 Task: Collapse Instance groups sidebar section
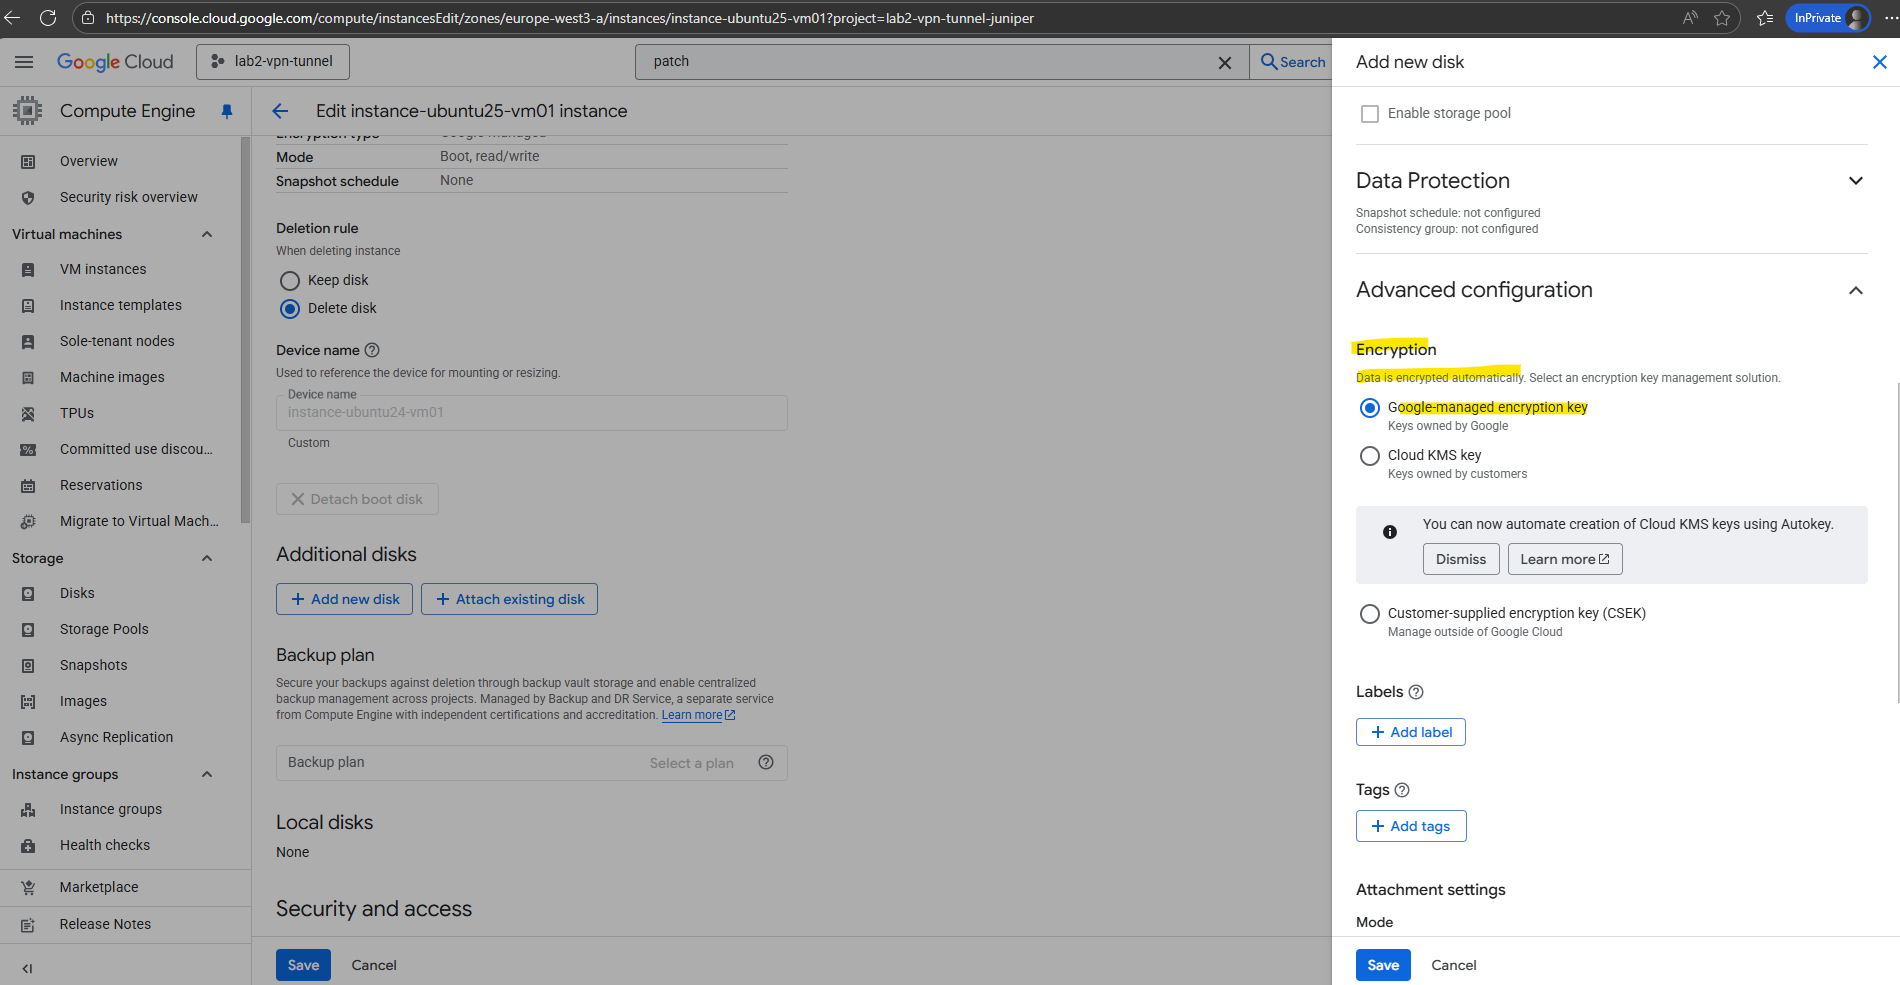point(207,774)
